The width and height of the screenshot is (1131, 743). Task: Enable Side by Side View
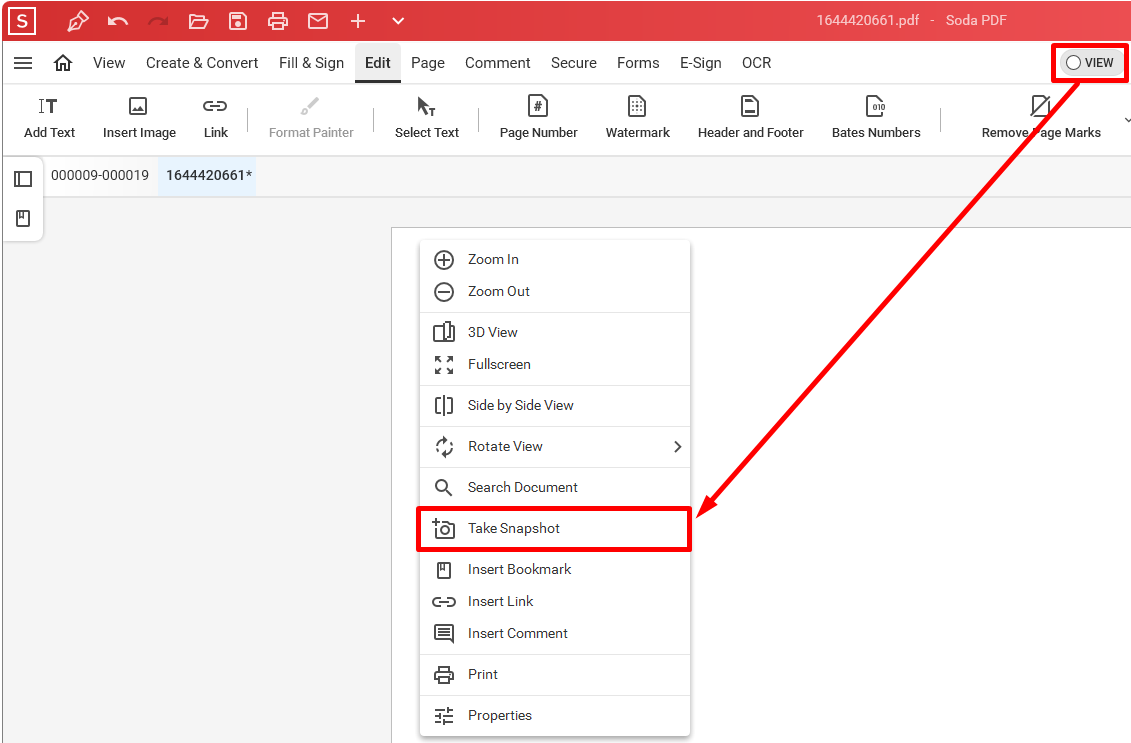(x=555, y=405)
